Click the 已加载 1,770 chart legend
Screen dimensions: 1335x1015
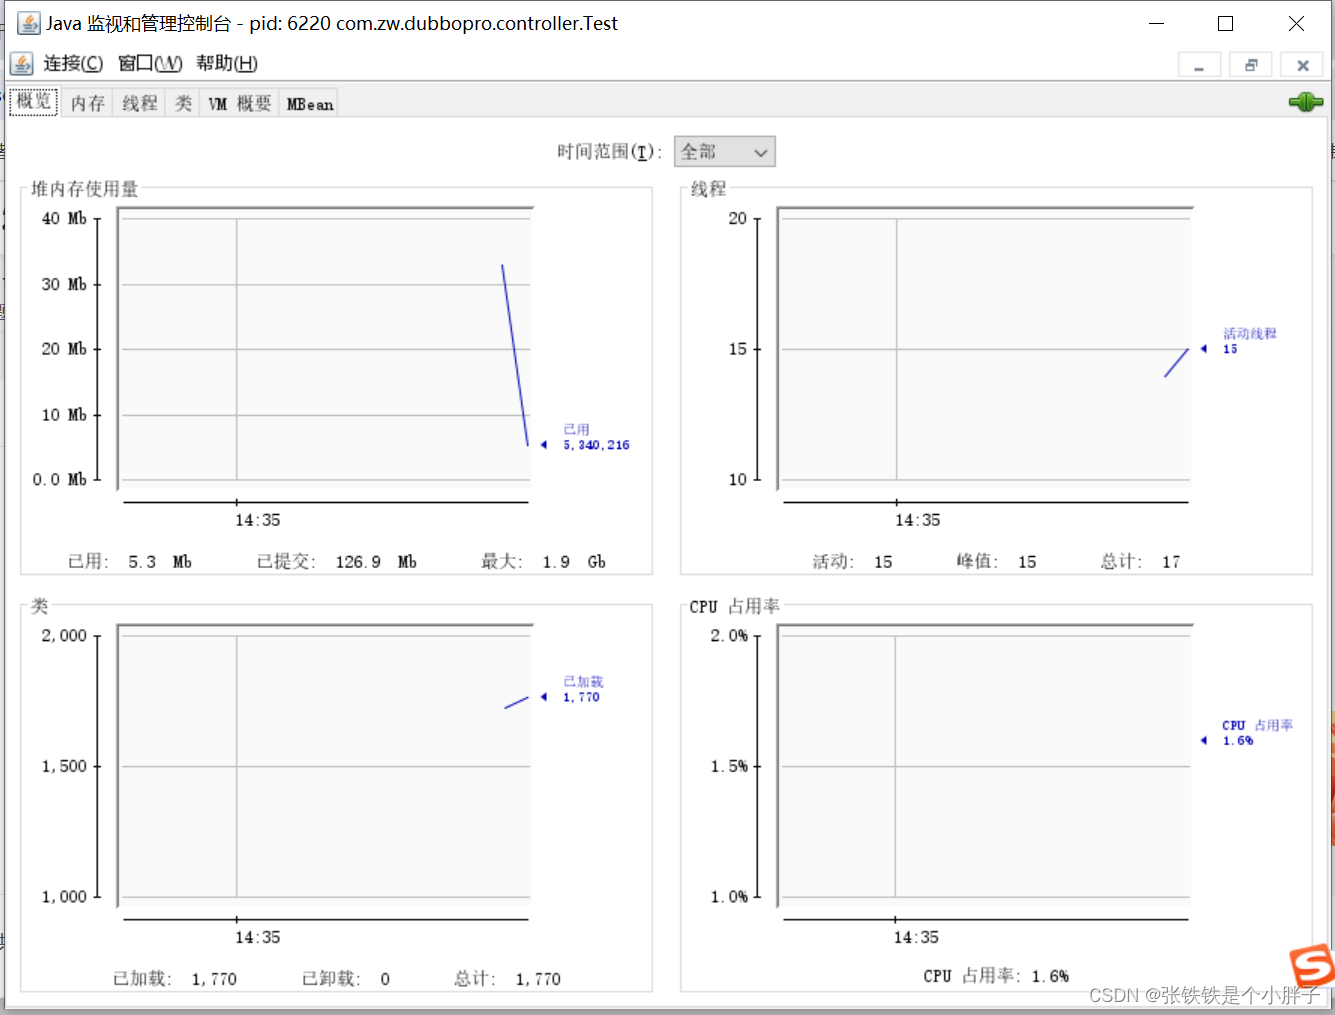(x=583, y=690)
